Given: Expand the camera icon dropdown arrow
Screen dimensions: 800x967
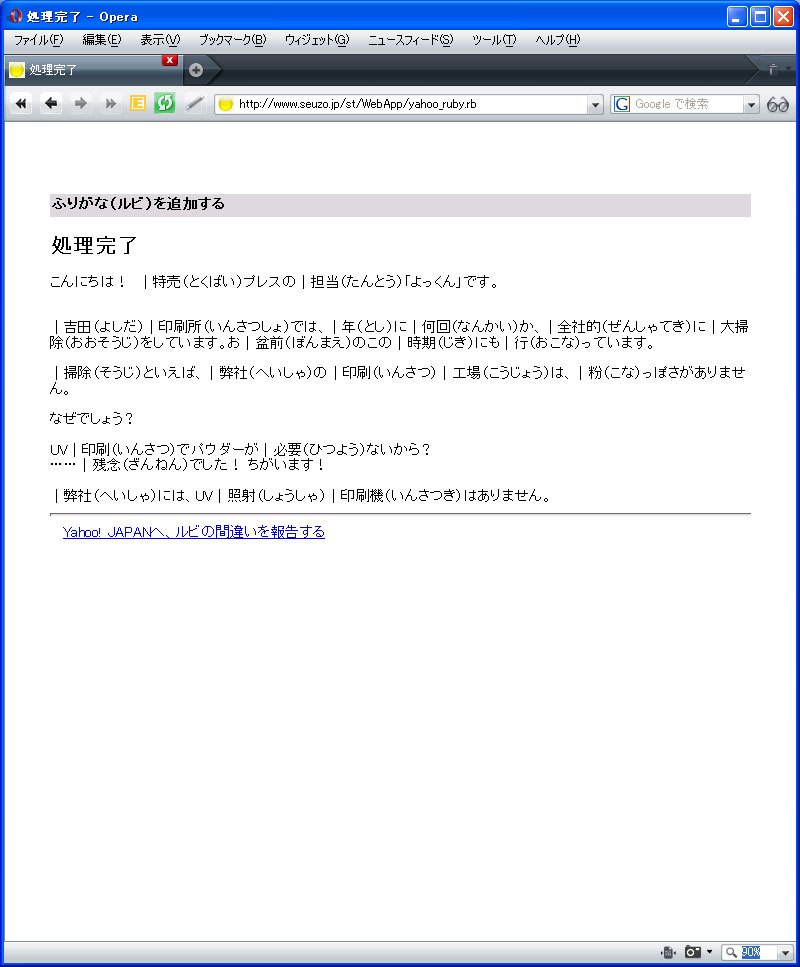Looking at the screenshot, I should pos(709,952).
